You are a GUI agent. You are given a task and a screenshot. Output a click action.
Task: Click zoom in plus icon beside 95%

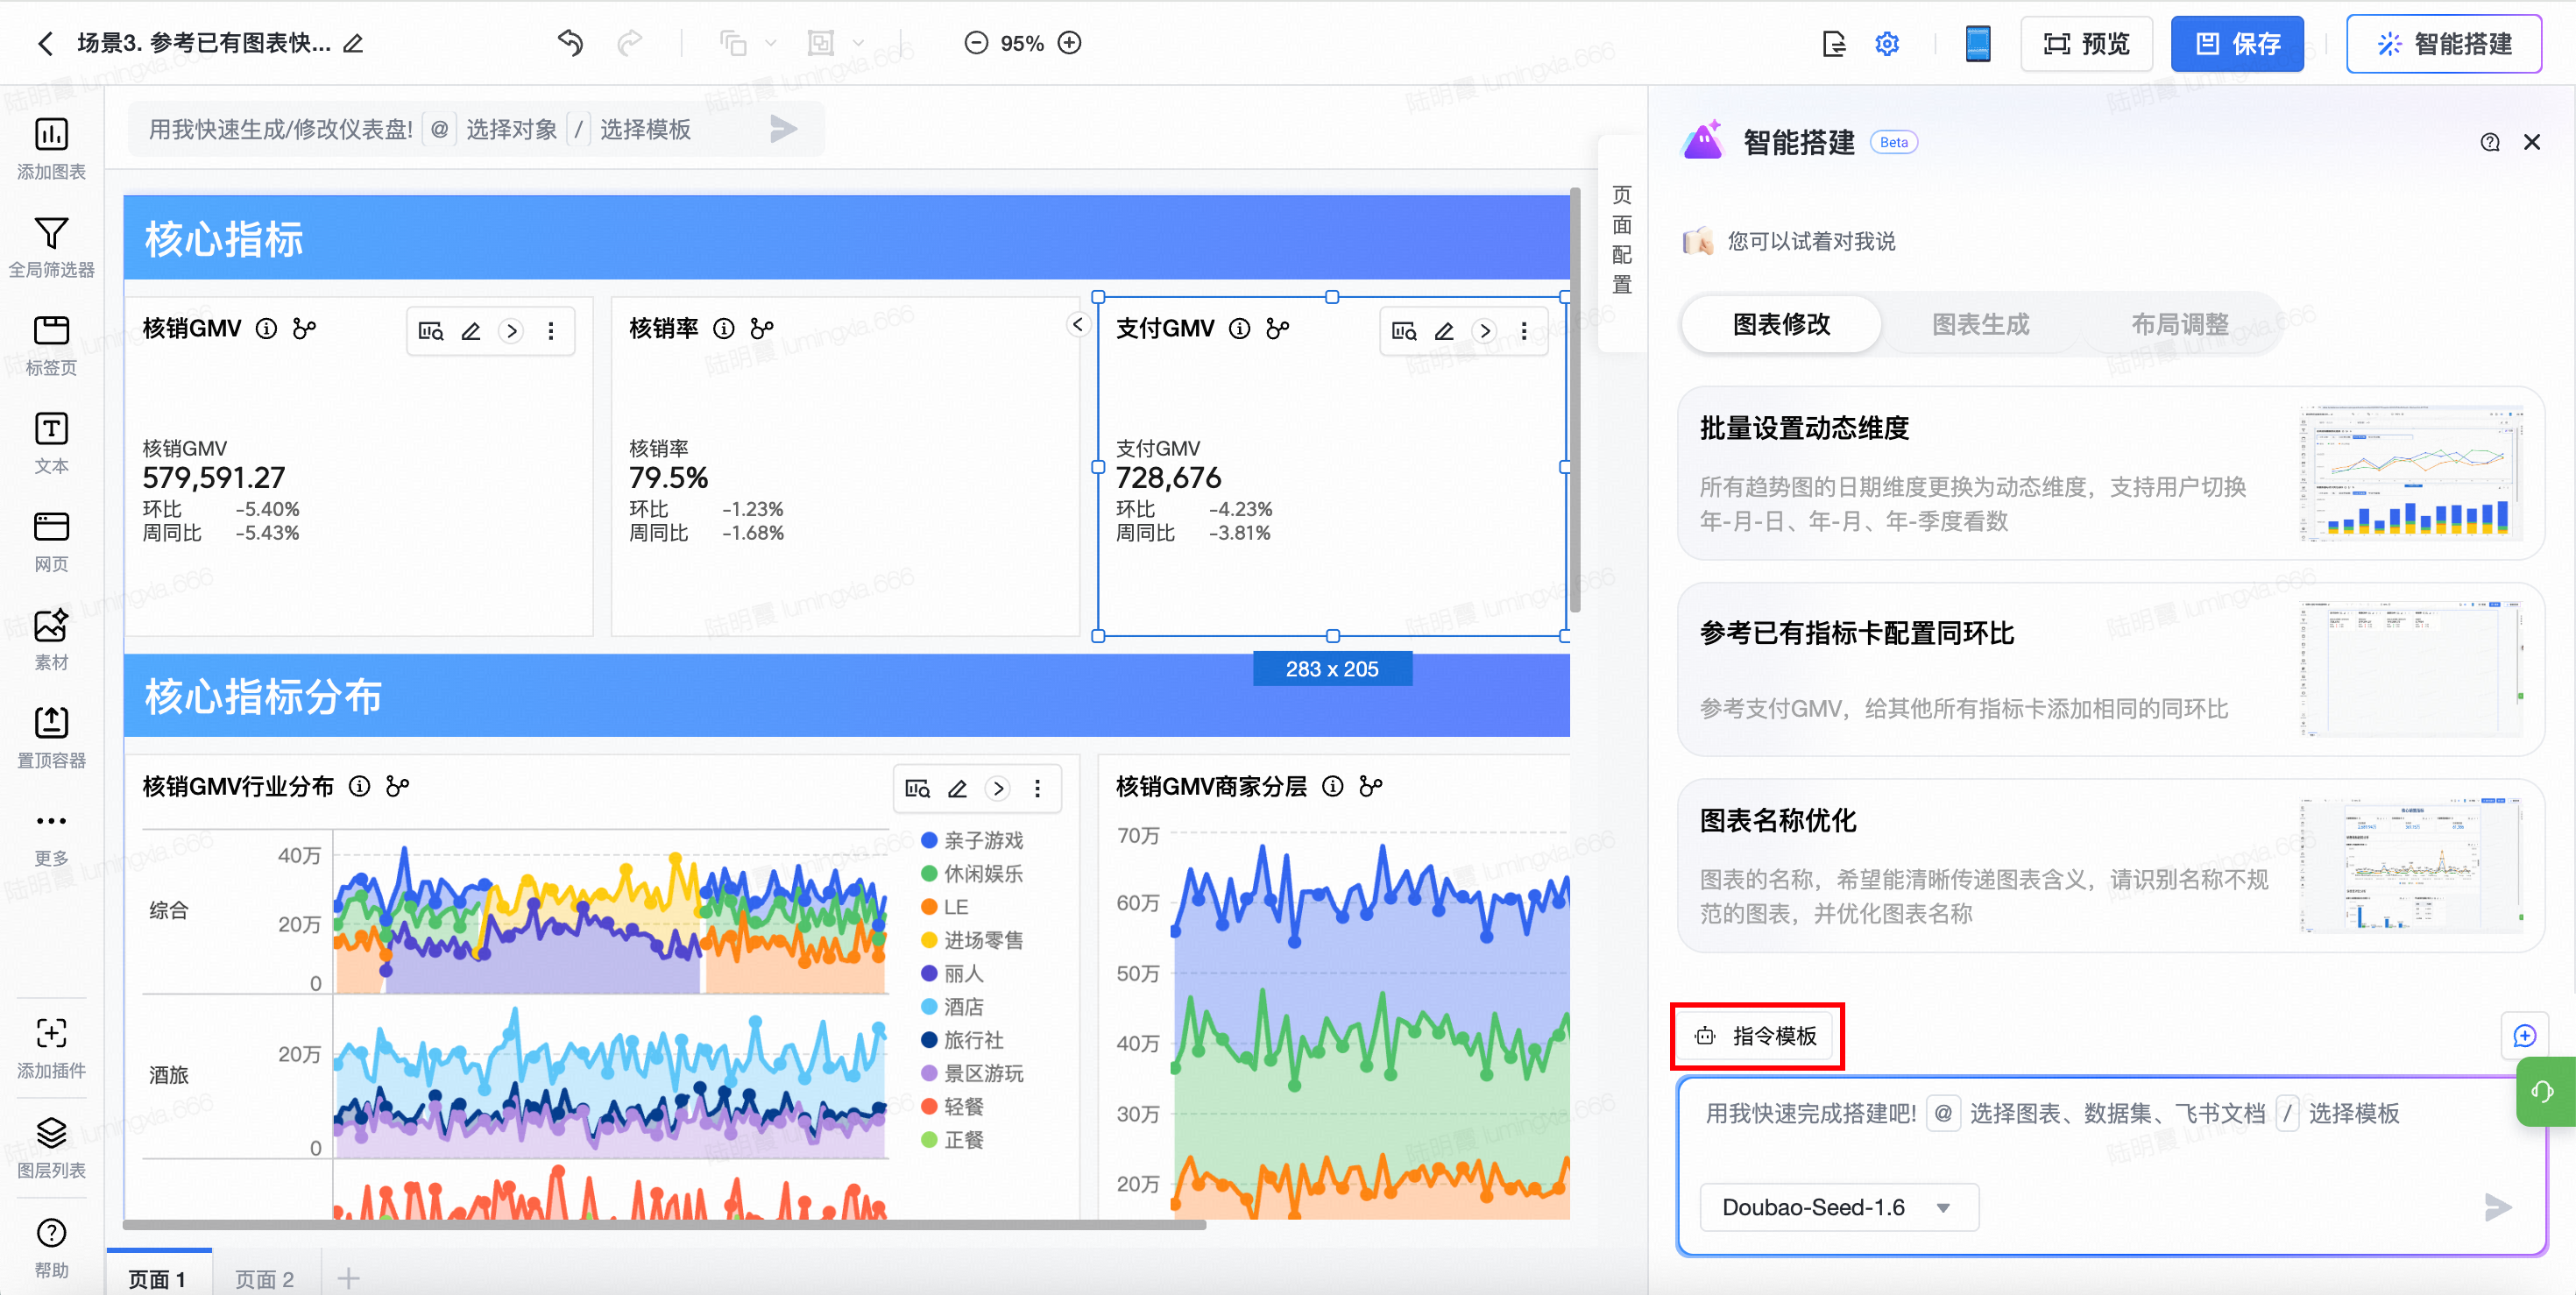(x=1070, y=43)
